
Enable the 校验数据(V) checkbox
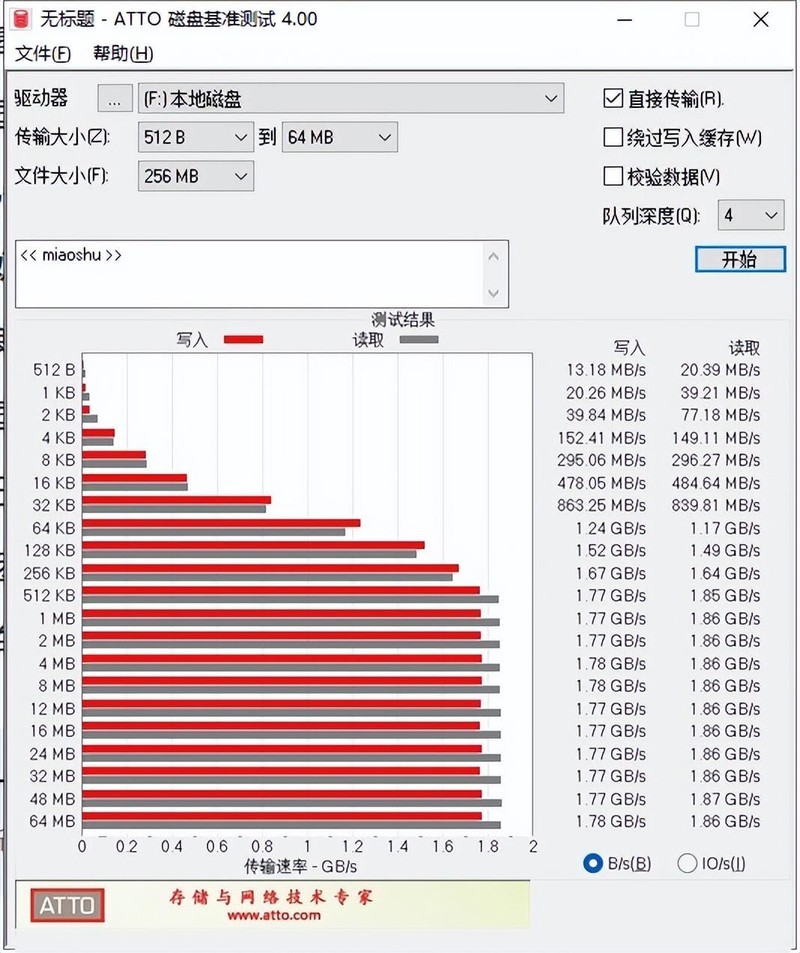pyautogui.click(x=612, y=176)
